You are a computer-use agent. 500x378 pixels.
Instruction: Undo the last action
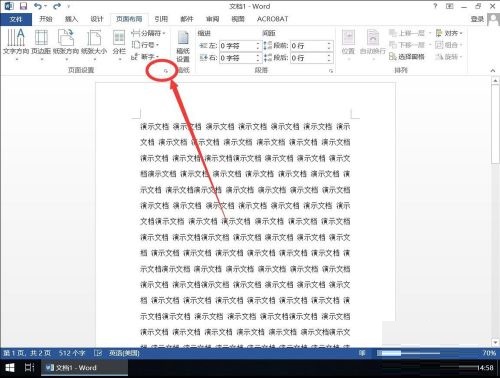38,6
